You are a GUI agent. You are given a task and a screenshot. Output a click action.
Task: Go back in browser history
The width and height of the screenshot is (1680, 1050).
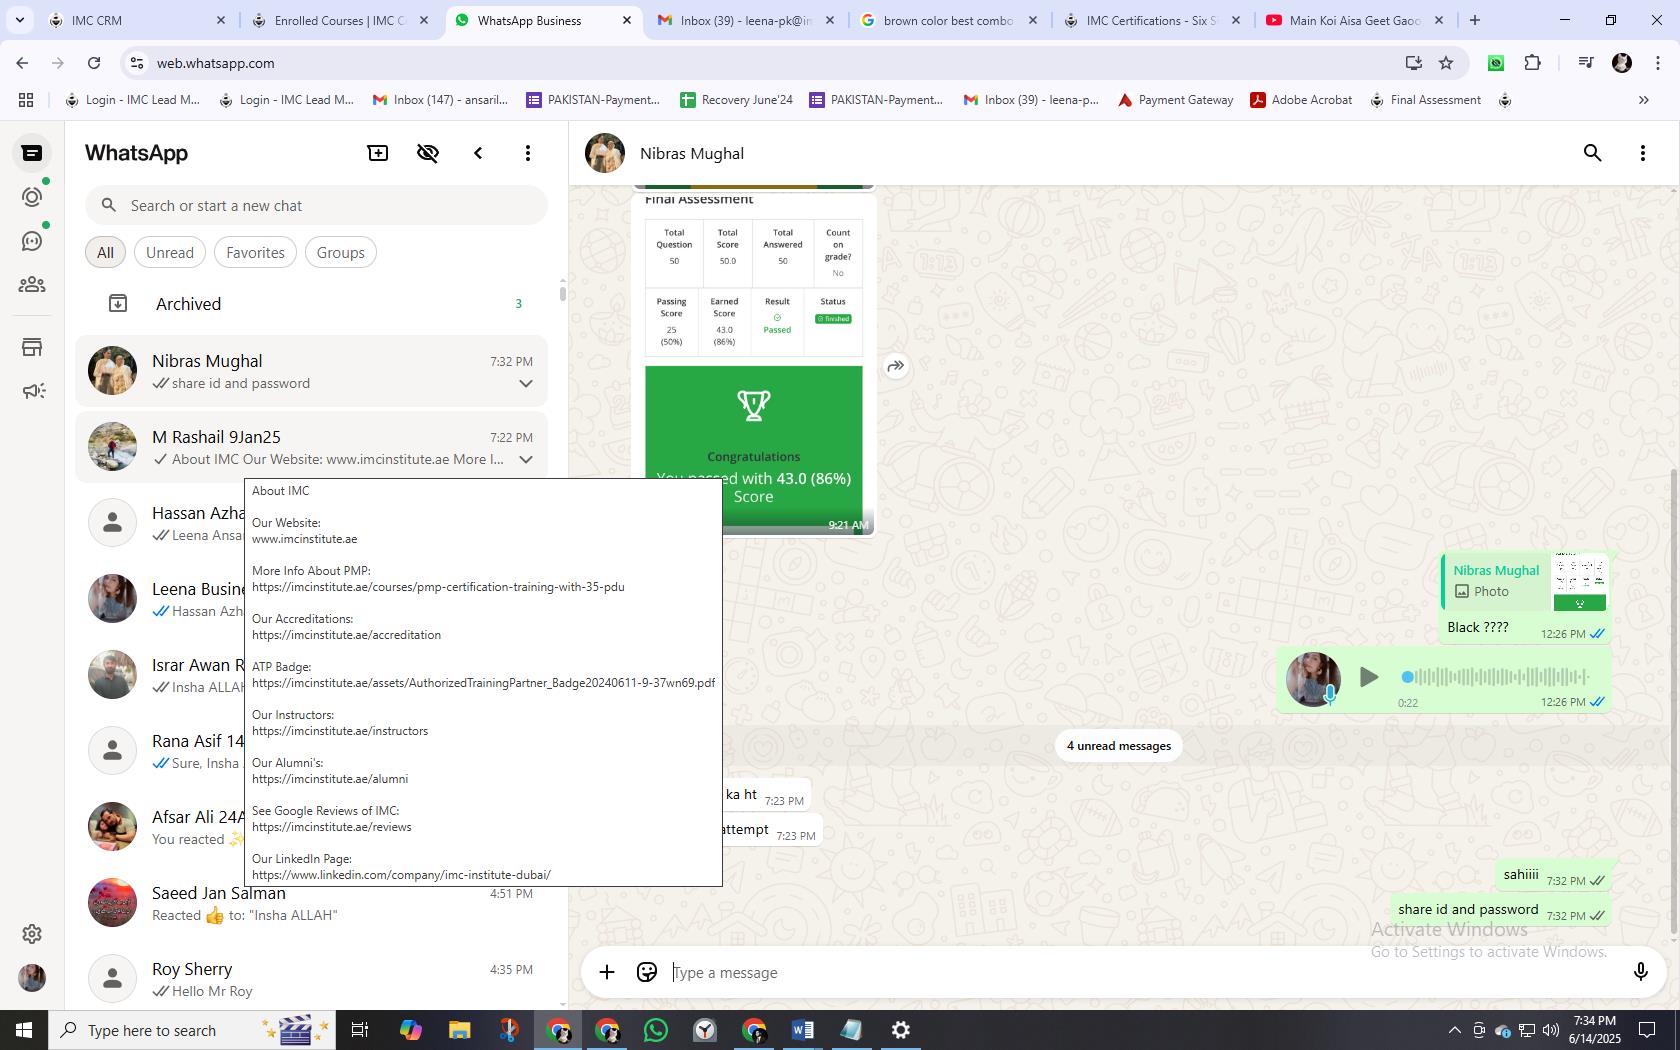click(x=22, y=63)
